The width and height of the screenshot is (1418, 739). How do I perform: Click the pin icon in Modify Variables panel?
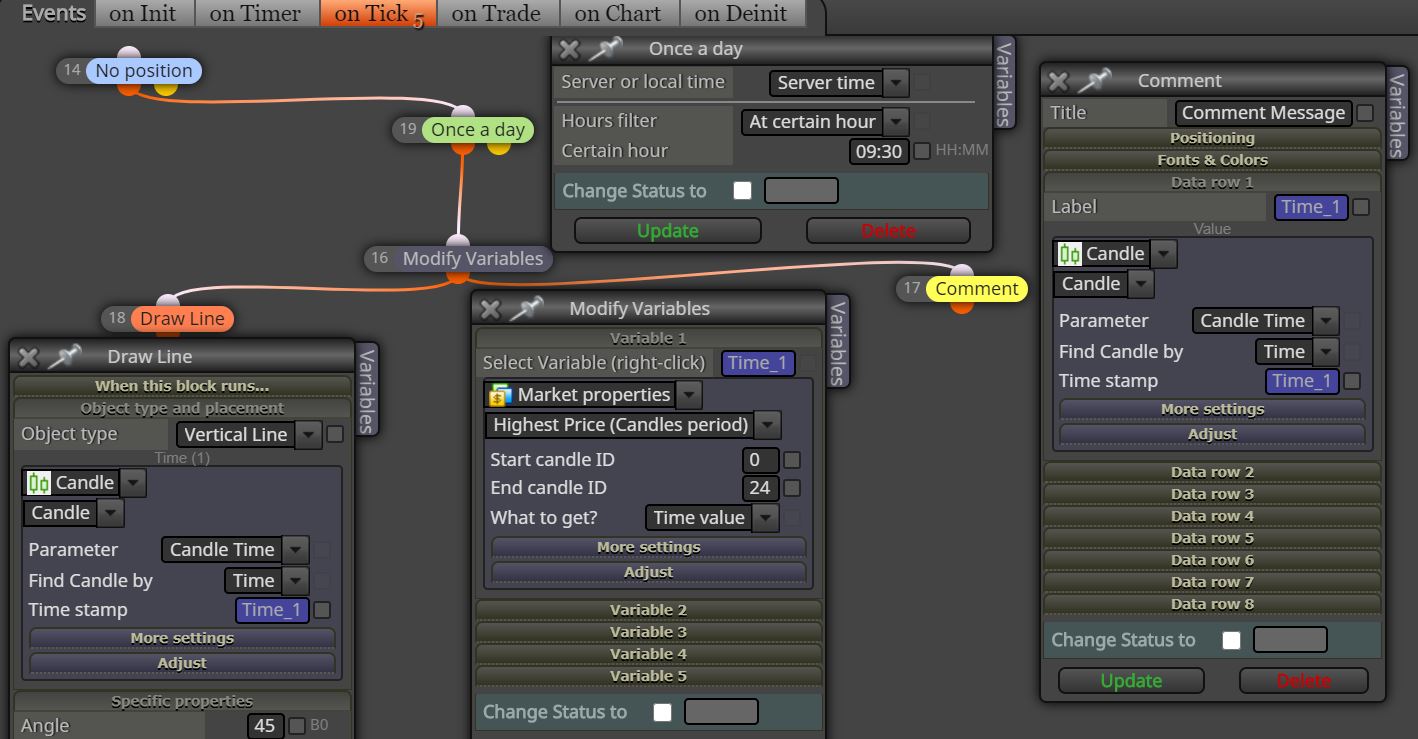coord(526,308)
